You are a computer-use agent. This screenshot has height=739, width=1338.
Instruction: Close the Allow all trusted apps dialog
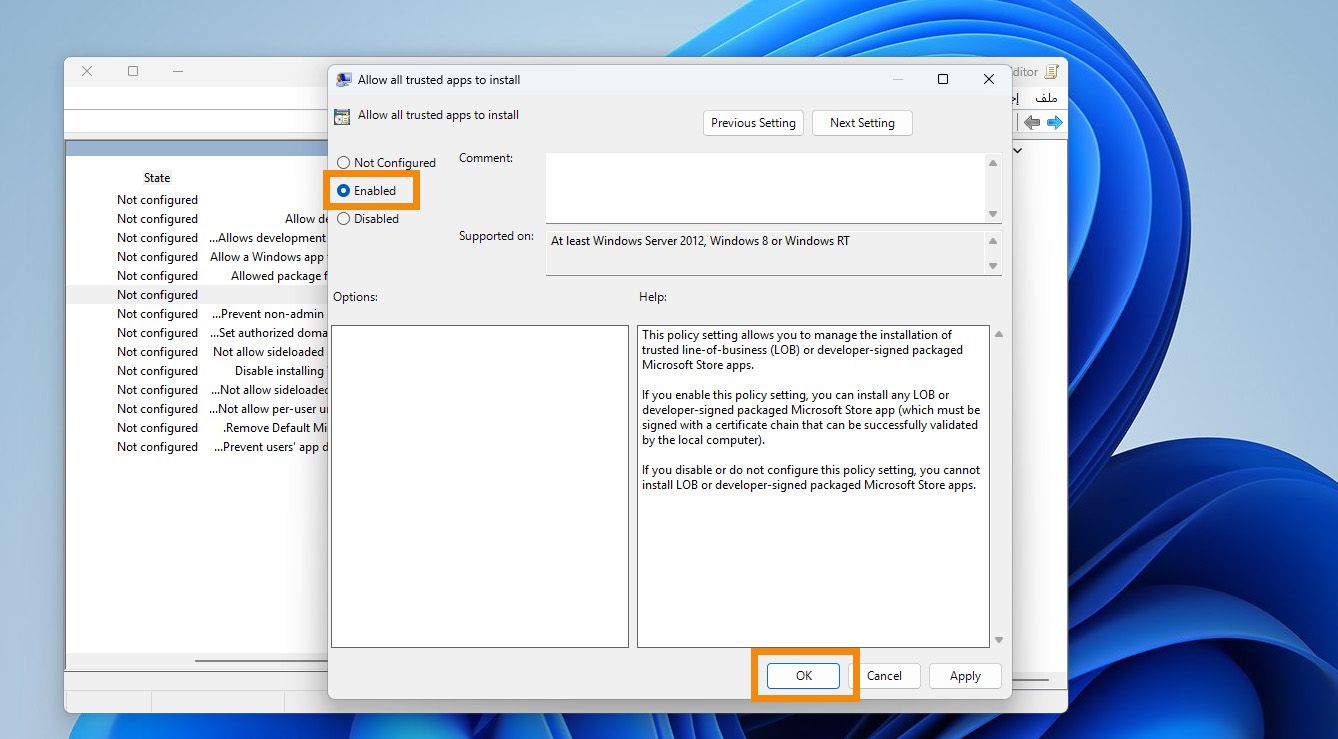(x=989, y=79)
